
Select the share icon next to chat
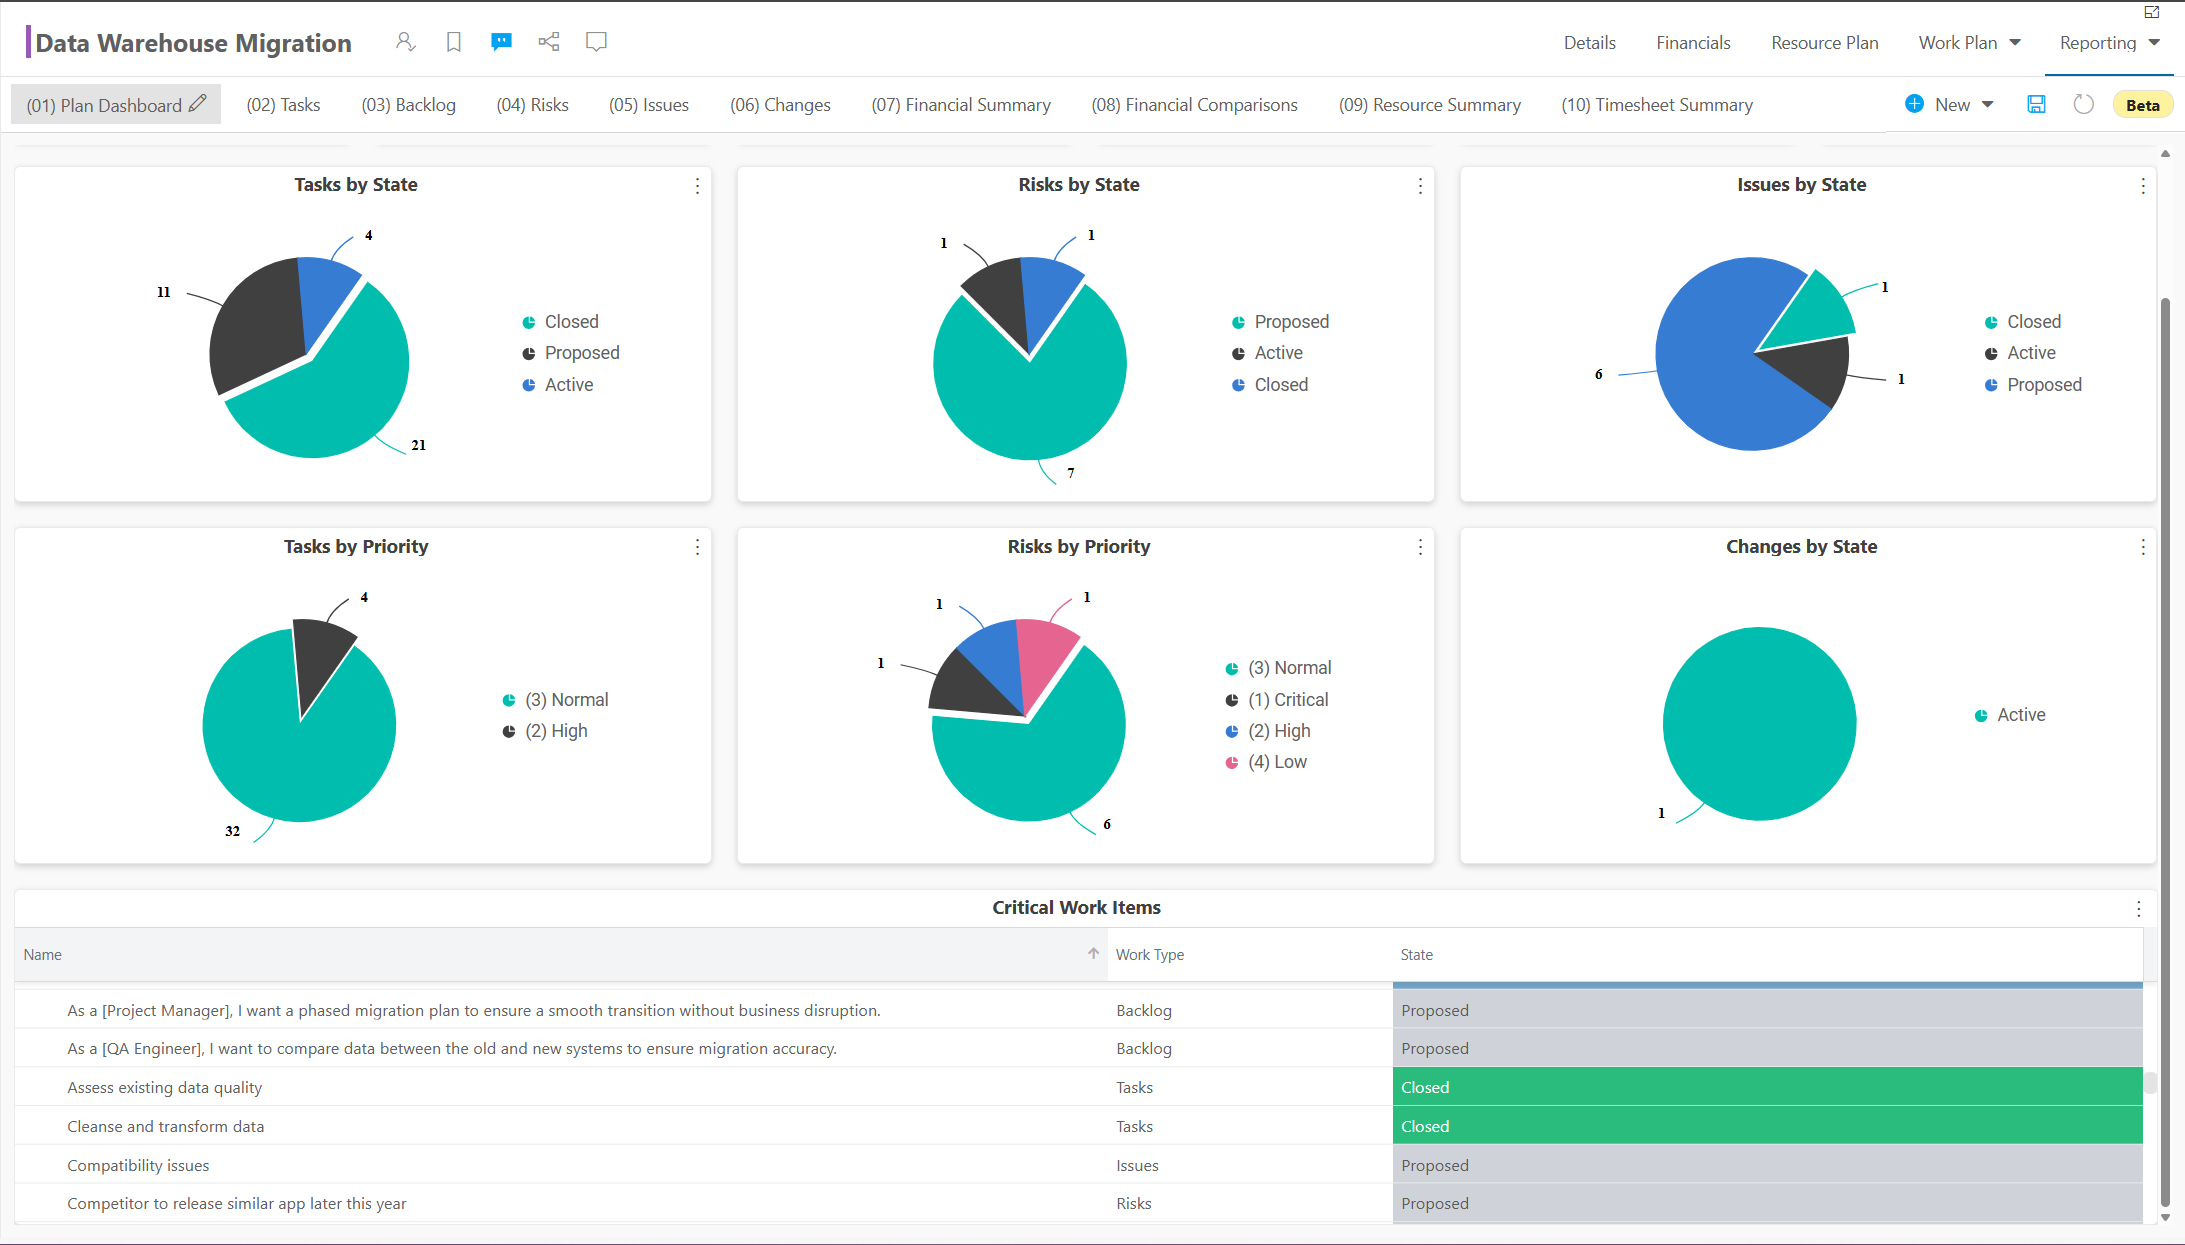point(548,41)
